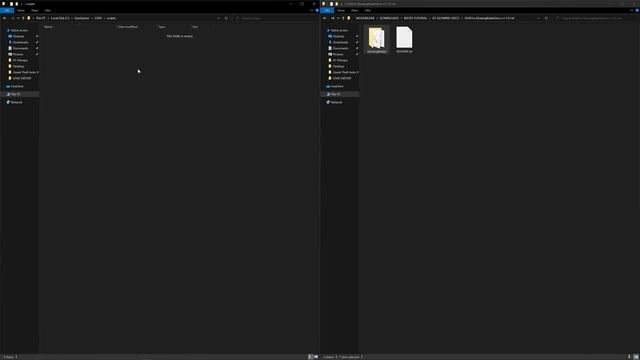Refresh the right window folder view
This screenshot has width=640, height=360.
click(547, 18)
